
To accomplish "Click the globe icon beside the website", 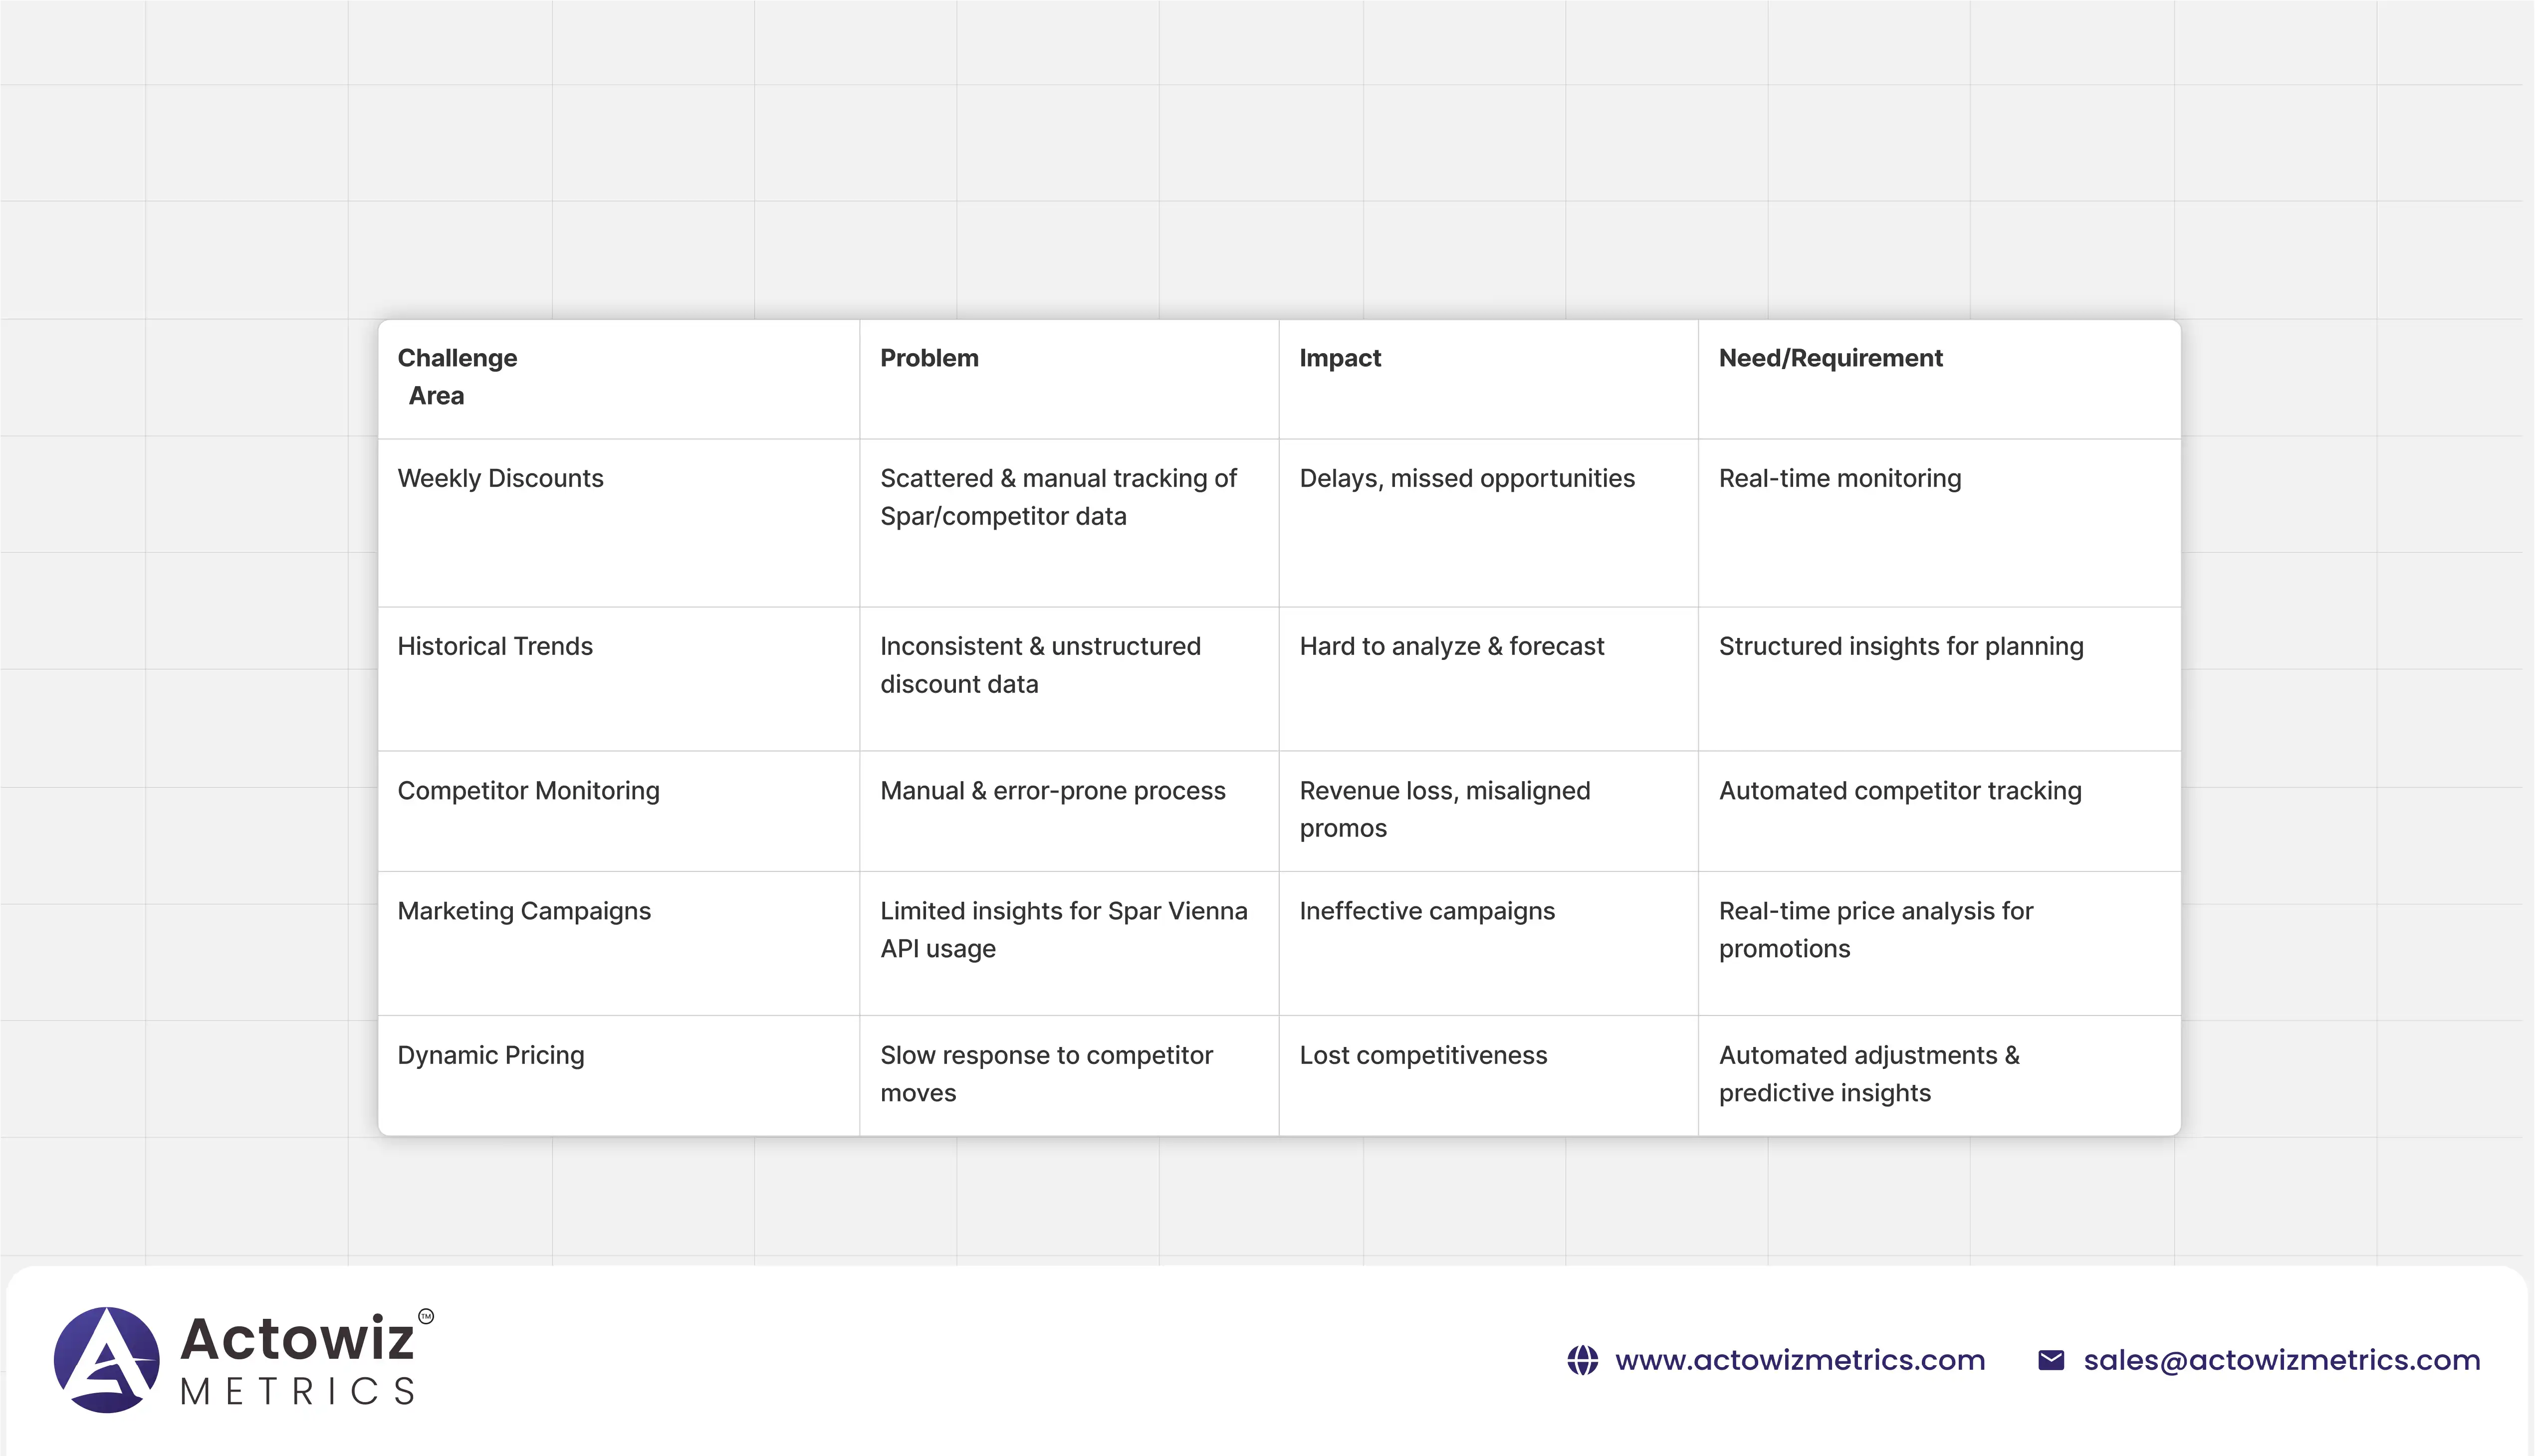I will click(x=1582, y=1360).
